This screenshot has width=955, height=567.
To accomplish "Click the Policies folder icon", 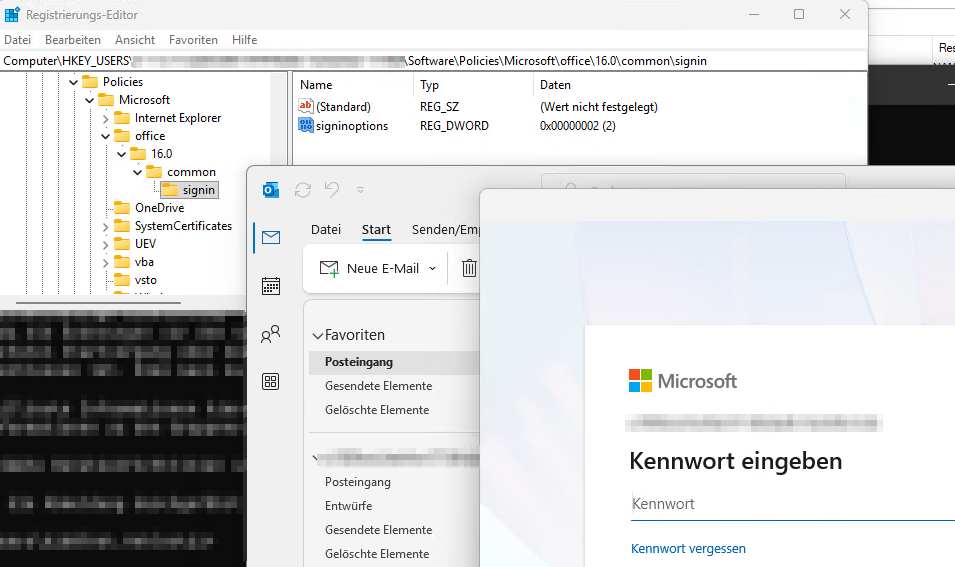I will coord(90,82).
